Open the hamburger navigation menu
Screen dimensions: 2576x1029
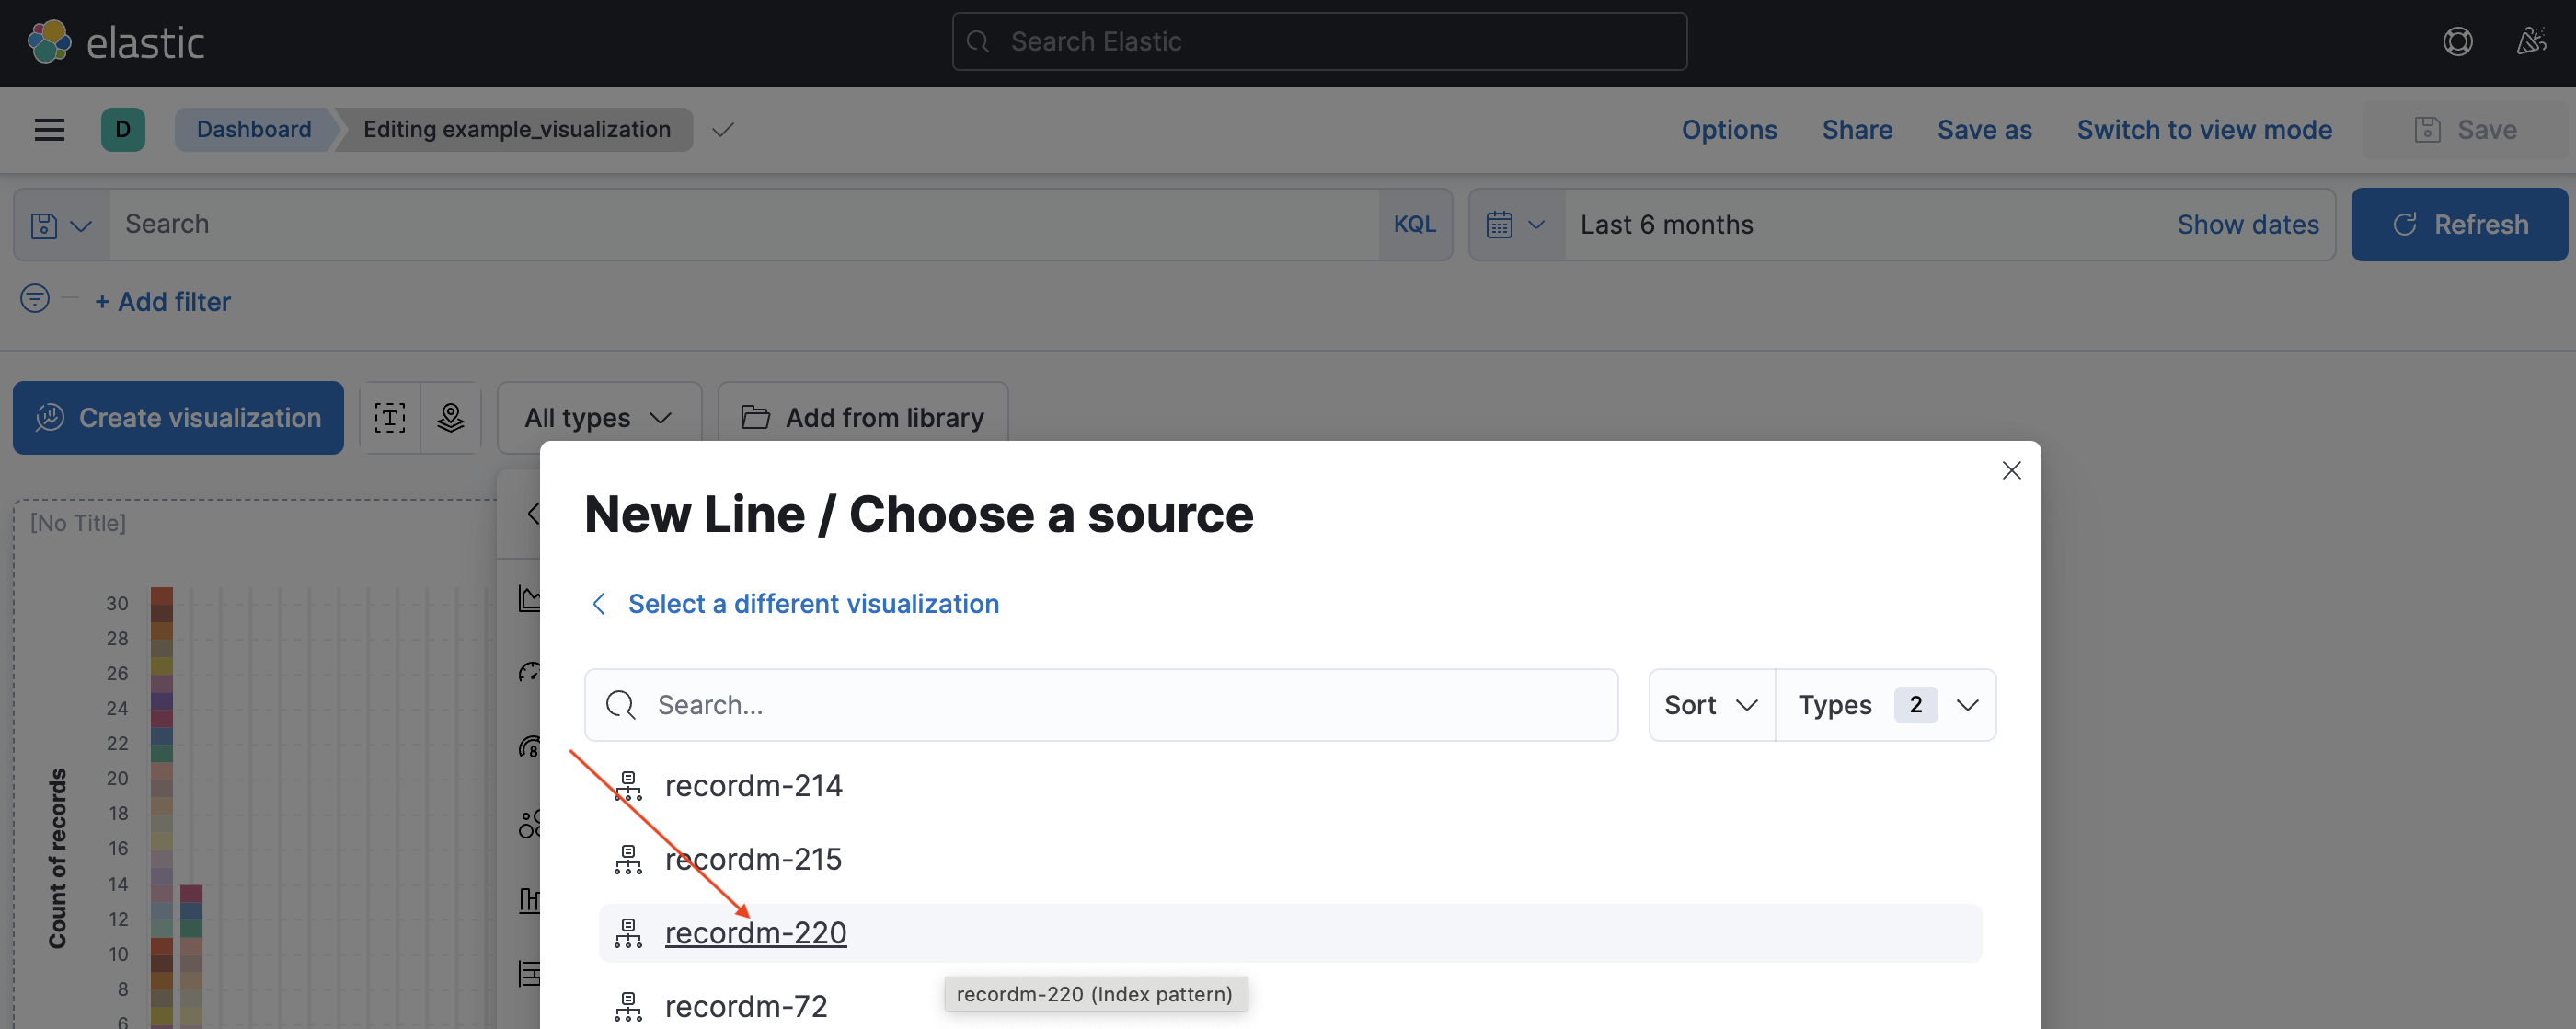[49, 130]
